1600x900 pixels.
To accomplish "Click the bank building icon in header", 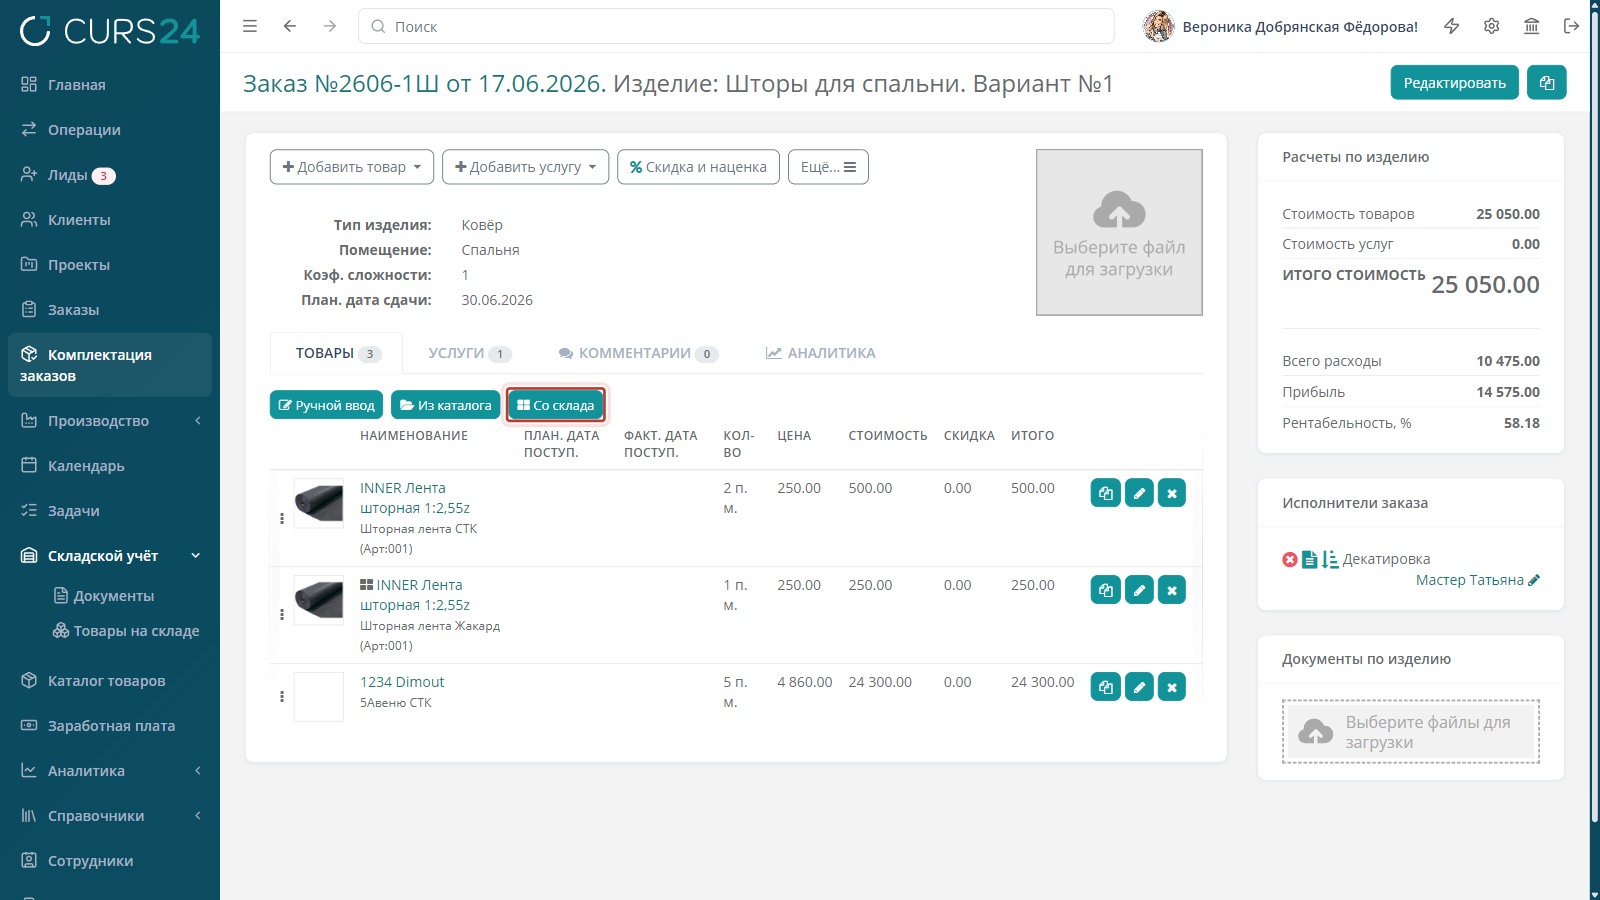I will pyautogui.click(x=1532, y=26).
